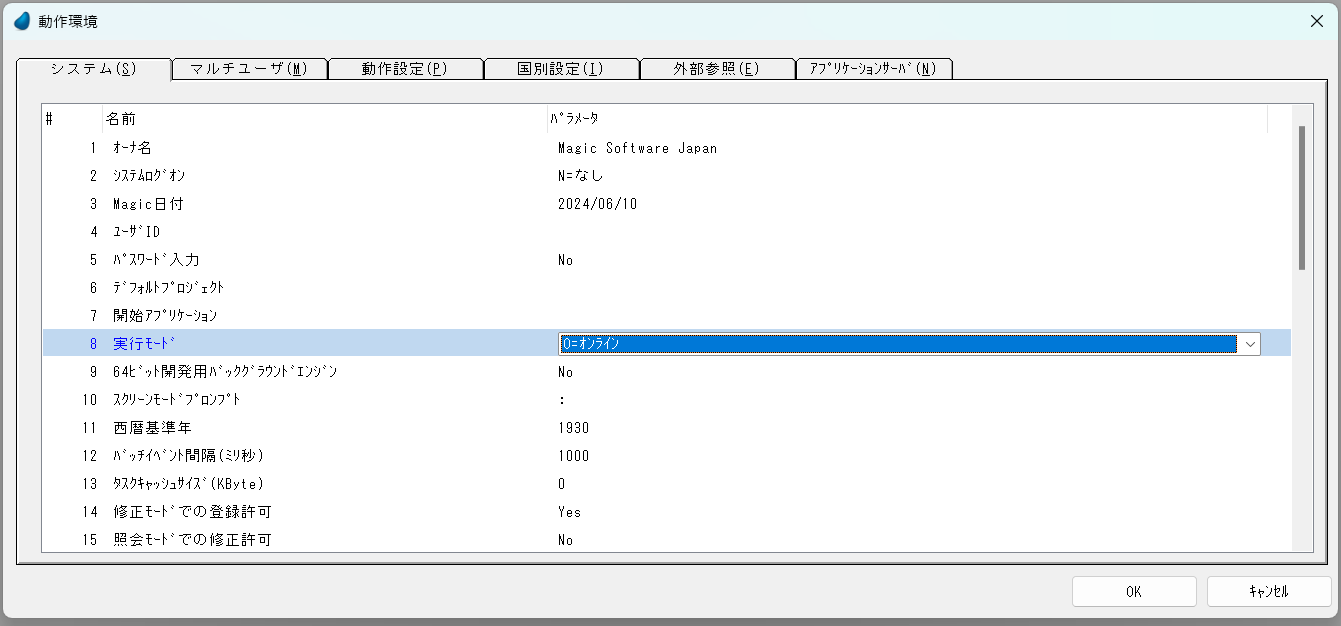Click the Magic app icon in title bar

(x=21, y=21)
